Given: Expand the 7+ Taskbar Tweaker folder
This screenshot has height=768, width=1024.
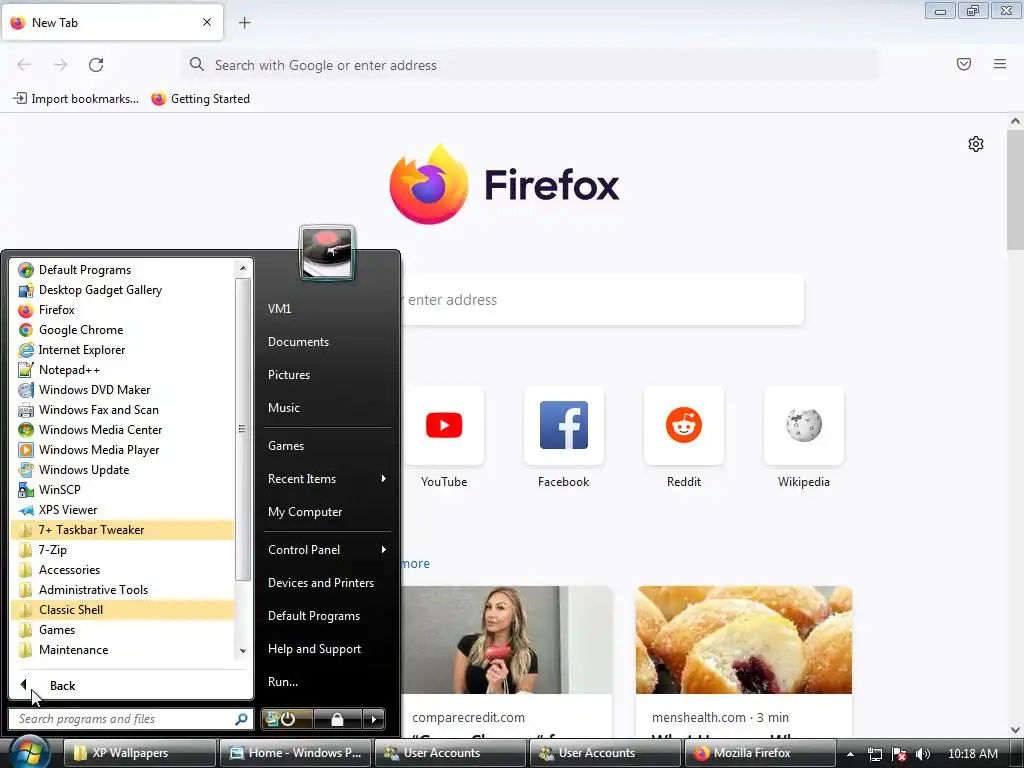Looking at the screenshot, I should pyautogui.click(x=122, y=530).
